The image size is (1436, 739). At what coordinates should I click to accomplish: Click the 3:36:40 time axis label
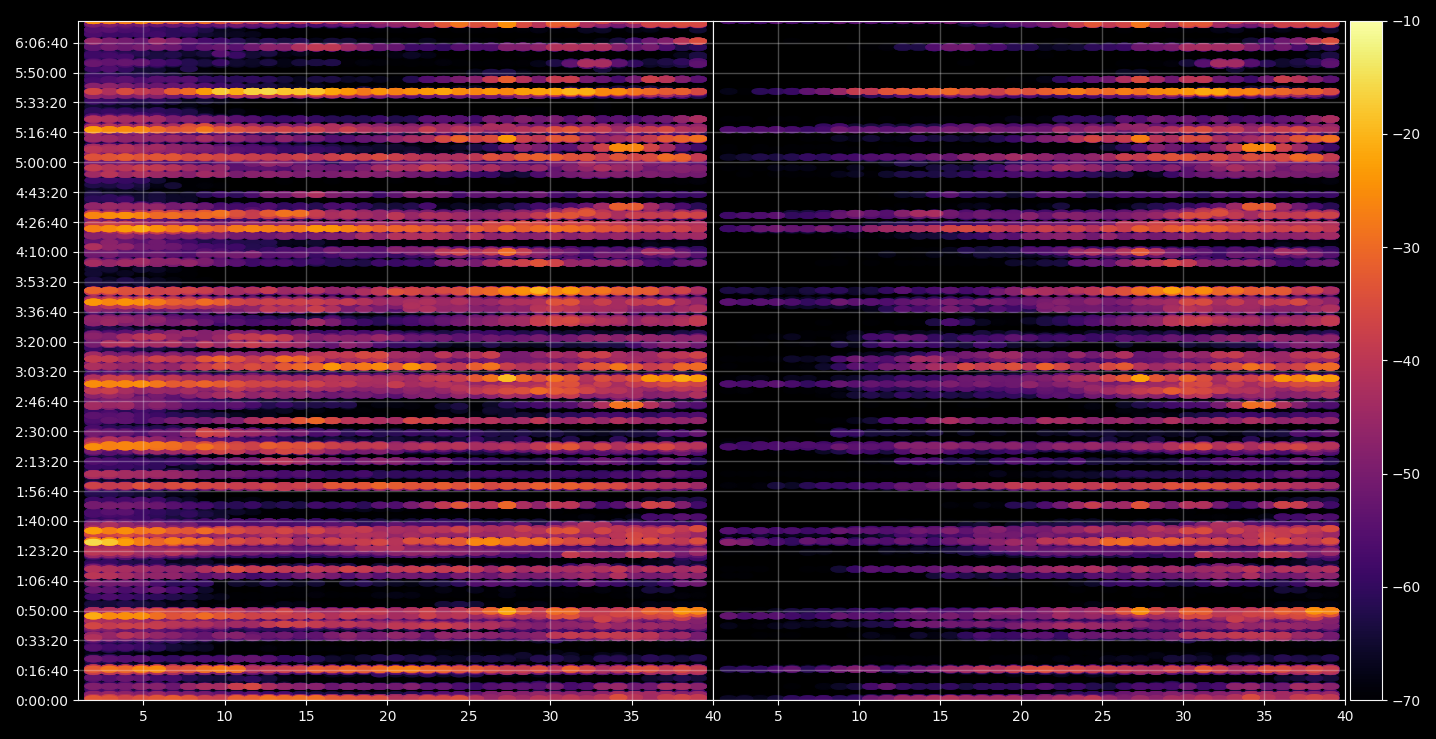pos(42,312)
